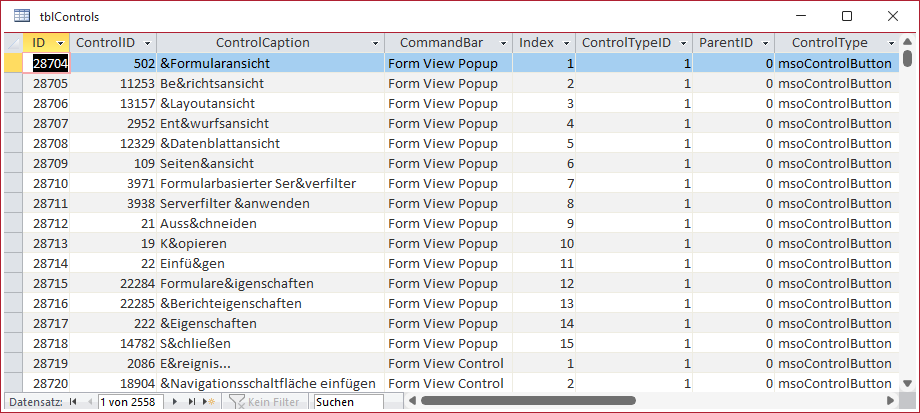Click the ControlID cell 14782
Viewport: 920px width, 413px height.
(x=113, y=344)
